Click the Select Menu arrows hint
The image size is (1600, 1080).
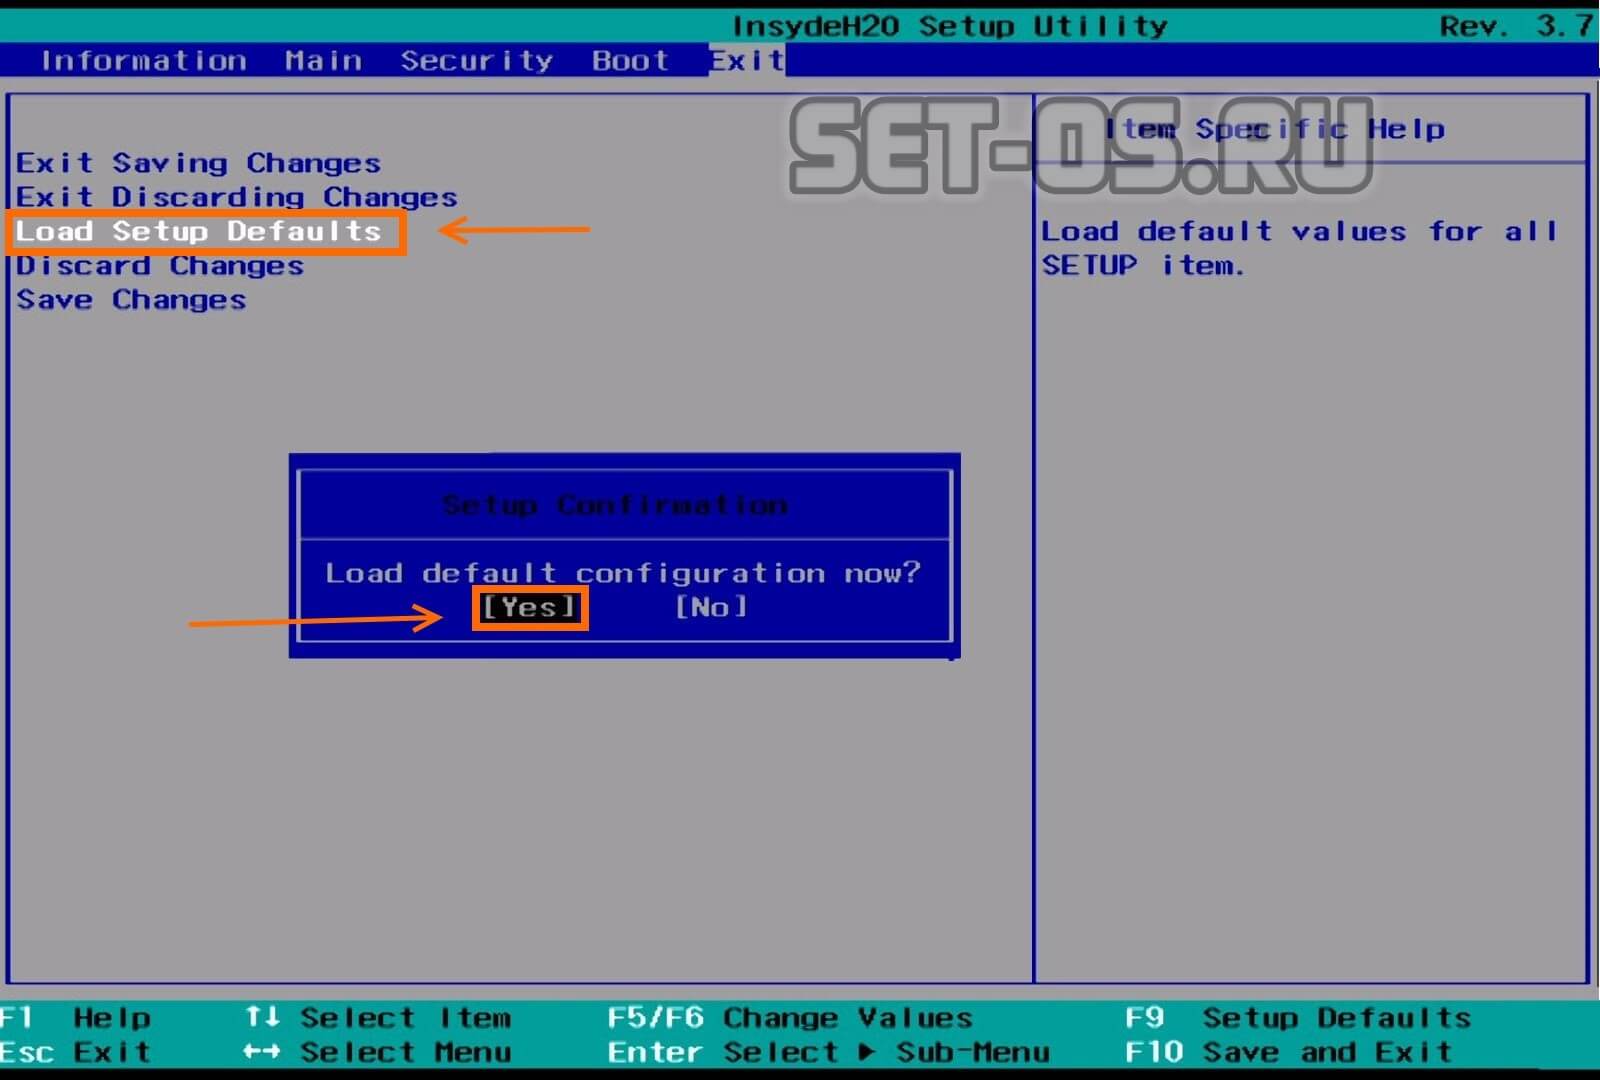tap(378, 1052)
